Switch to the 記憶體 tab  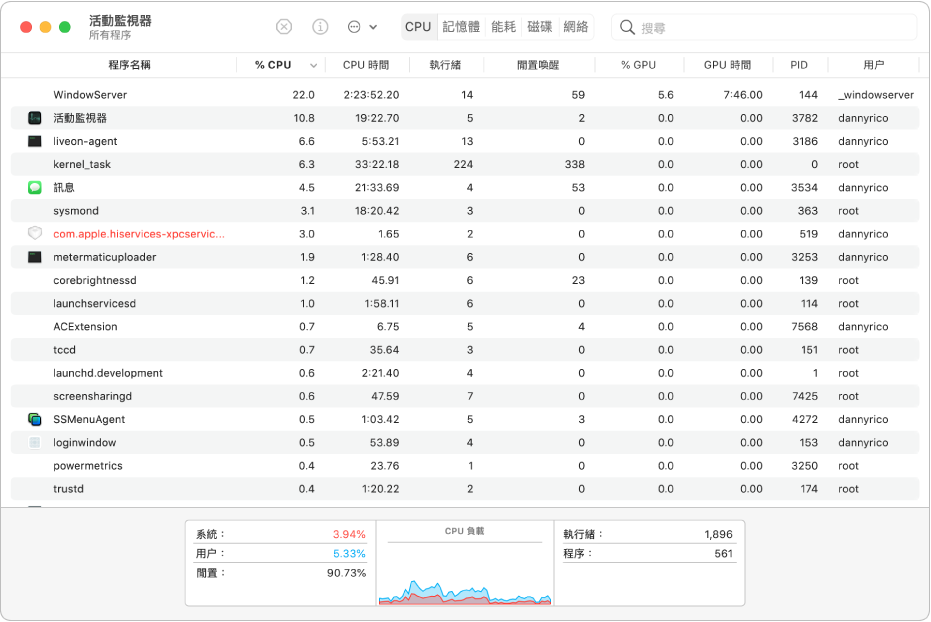(461, 27)
